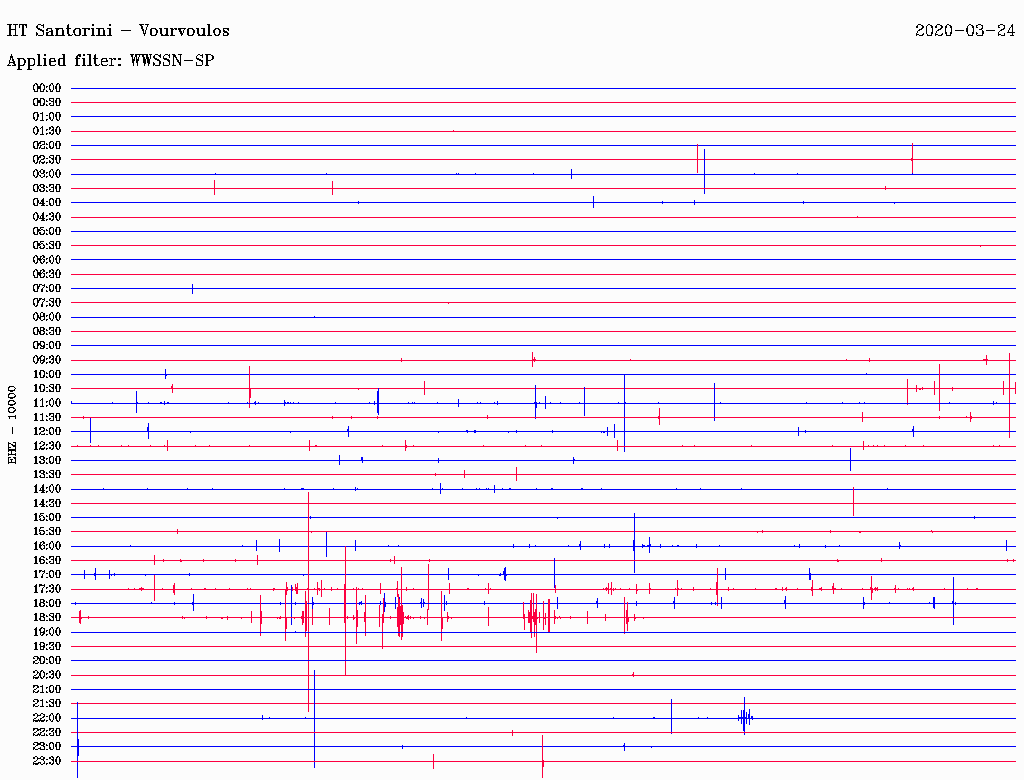Image resolution: width=1024 pixels, height=780 pixels.
Task: Click the station title 'HT Santorini – Vourvoulos'
Action: tap(118, 31)
